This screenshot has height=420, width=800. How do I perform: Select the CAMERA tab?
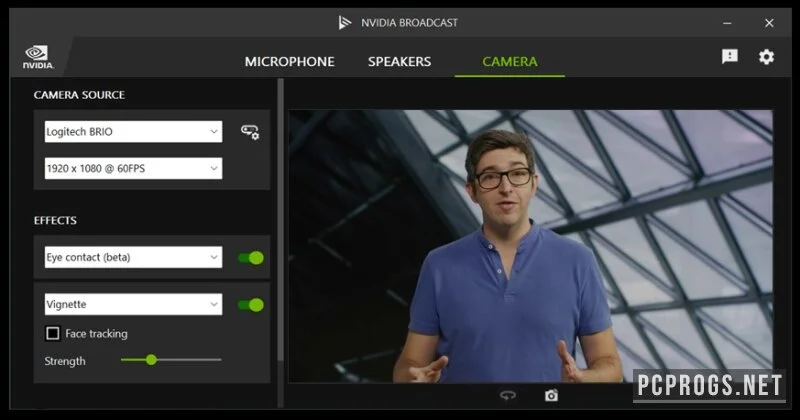510,62
